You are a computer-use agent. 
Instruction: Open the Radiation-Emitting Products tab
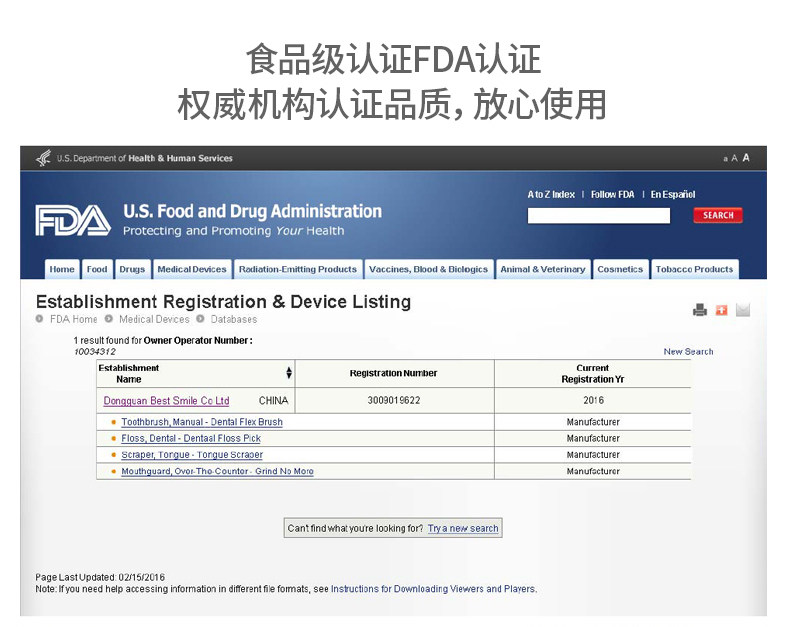[298, 269]
